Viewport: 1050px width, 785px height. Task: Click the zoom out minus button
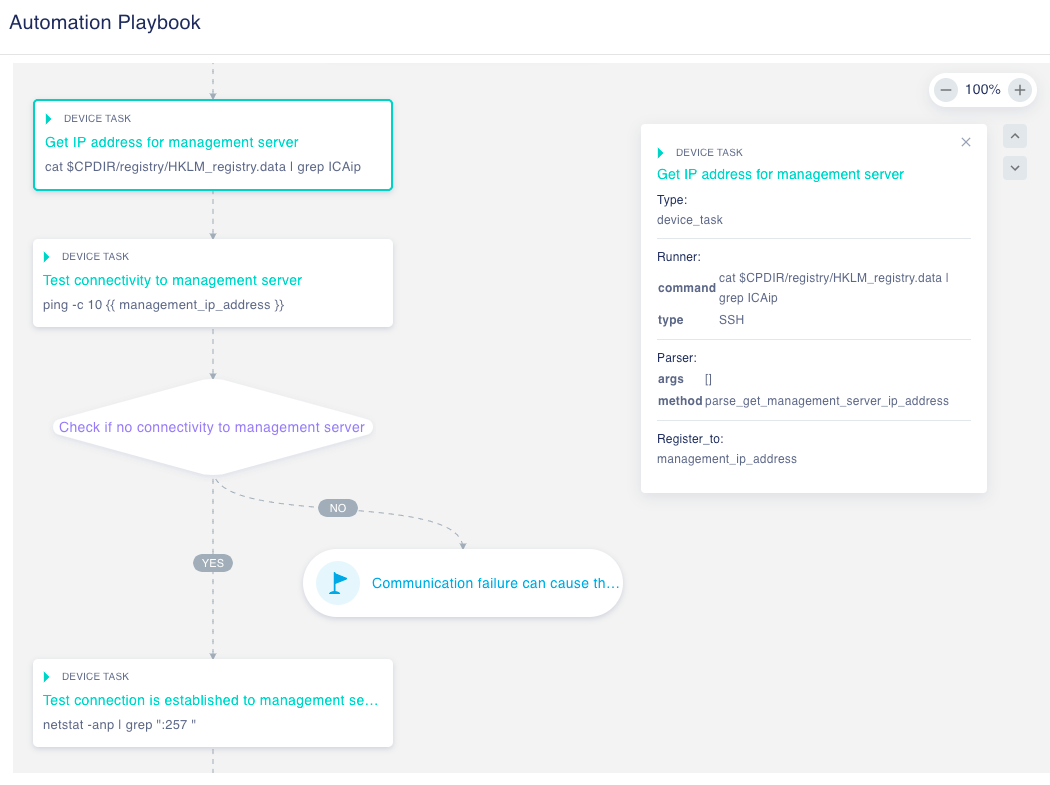[946, 90]
